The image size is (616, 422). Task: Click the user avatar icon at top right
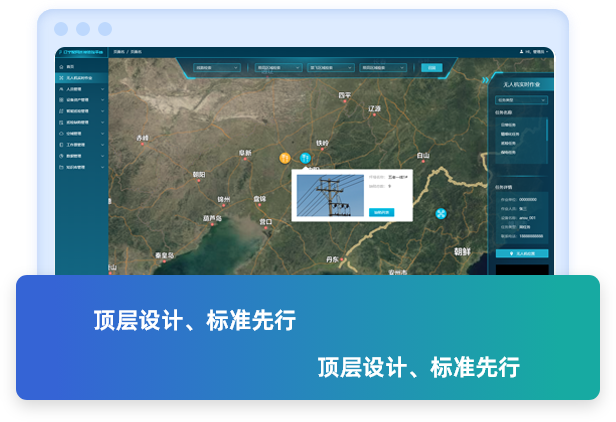coord(522,52)
